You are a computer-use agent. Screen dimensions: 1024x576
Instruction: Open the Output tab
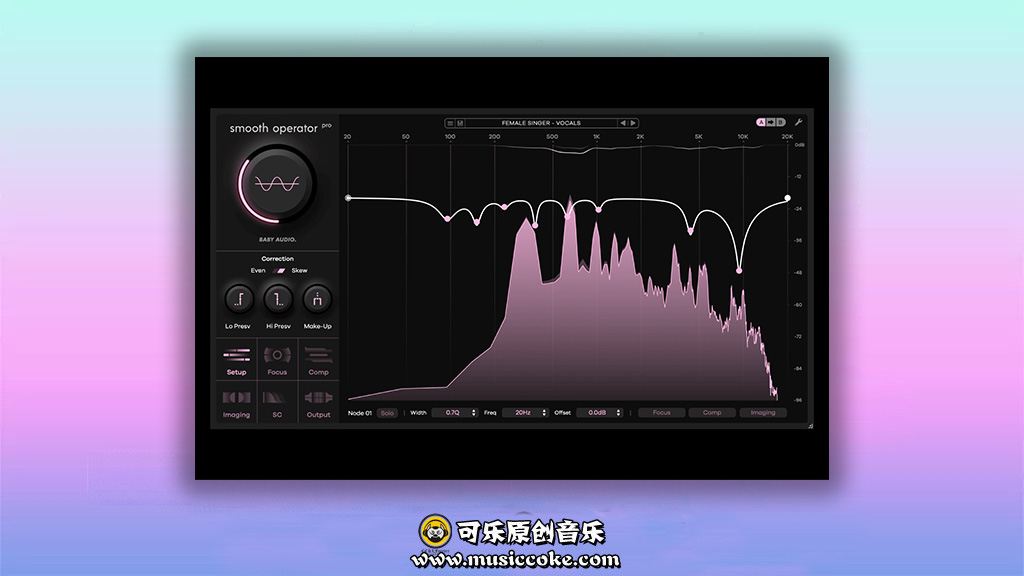click(x=318, y=404)
